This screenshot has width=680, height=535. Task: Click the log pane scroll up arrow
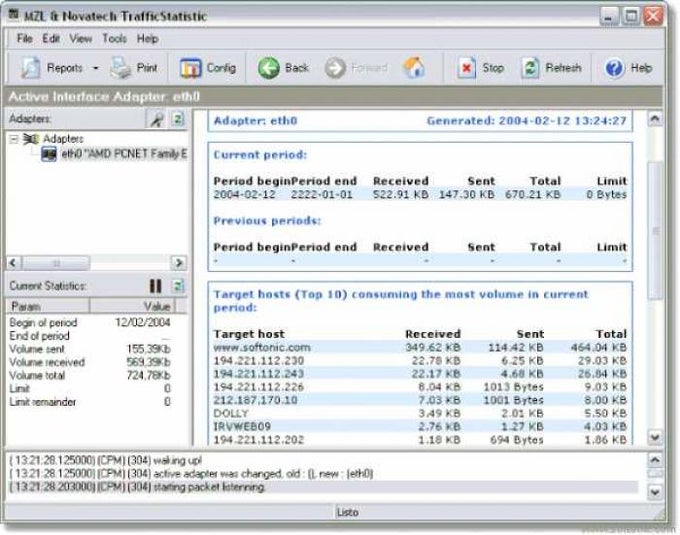[655, 460]
